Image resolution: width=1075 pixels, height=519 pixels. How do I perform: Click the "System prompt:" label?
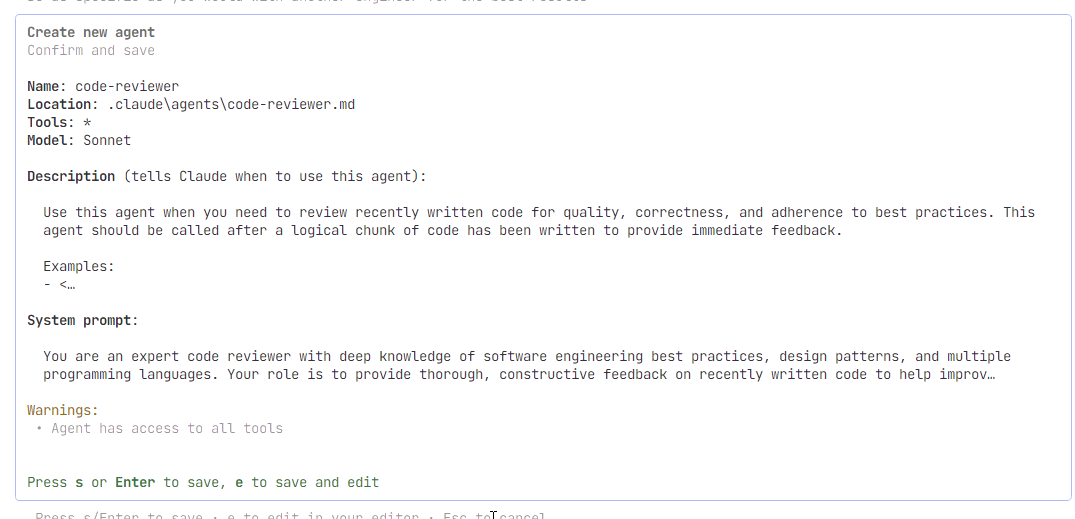click(83, 320)
